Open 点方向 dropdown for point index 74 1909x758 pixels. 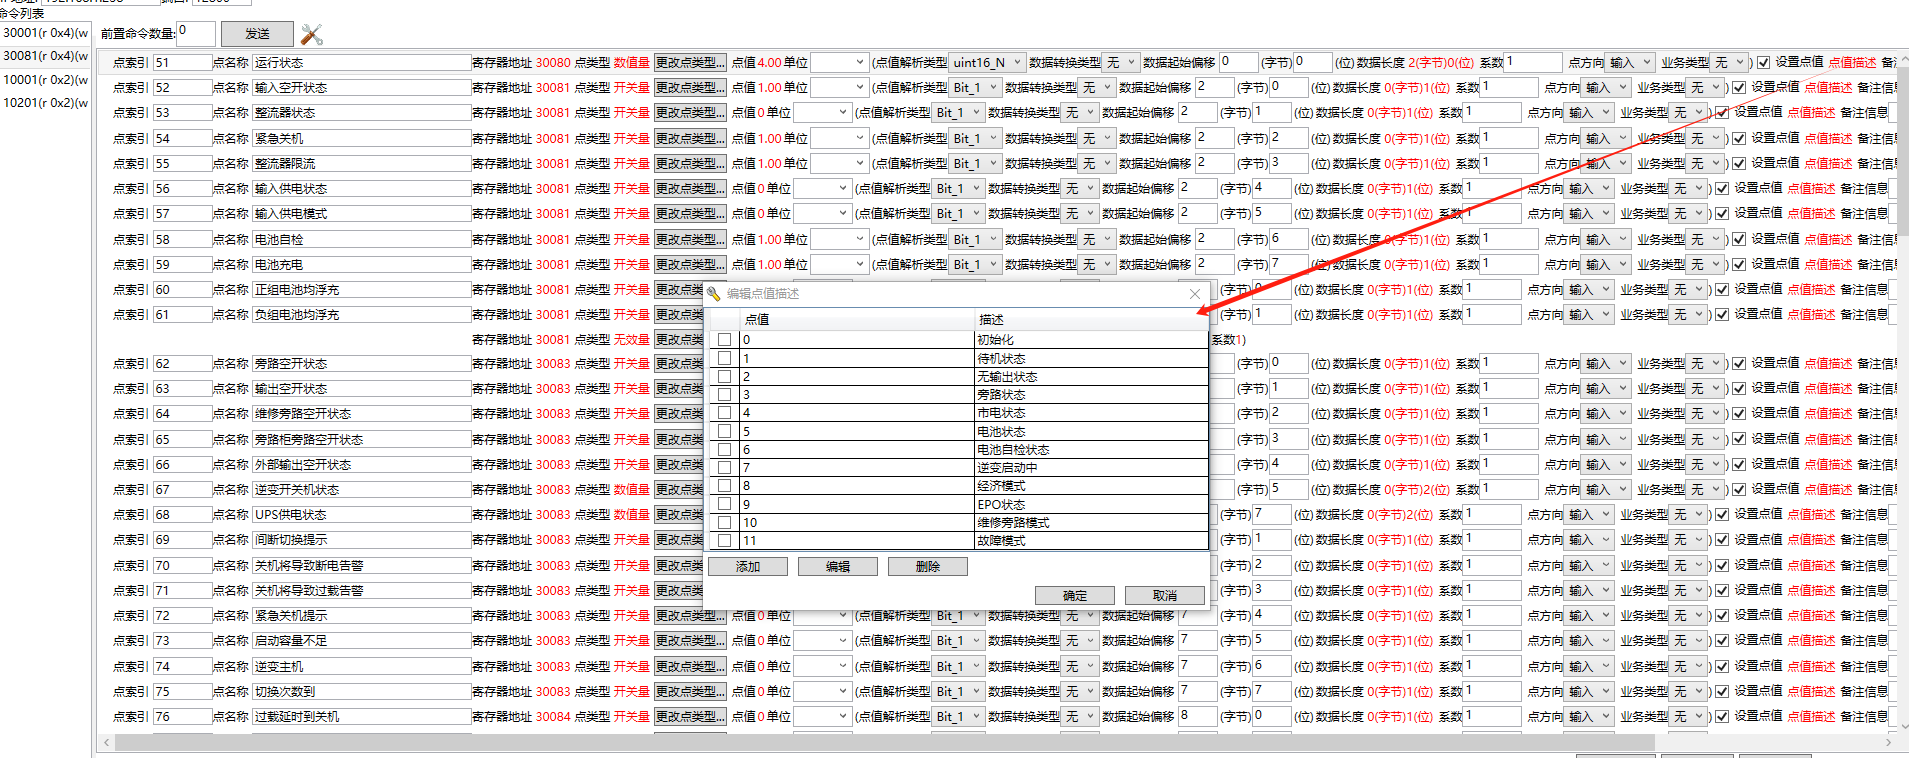1588,666
